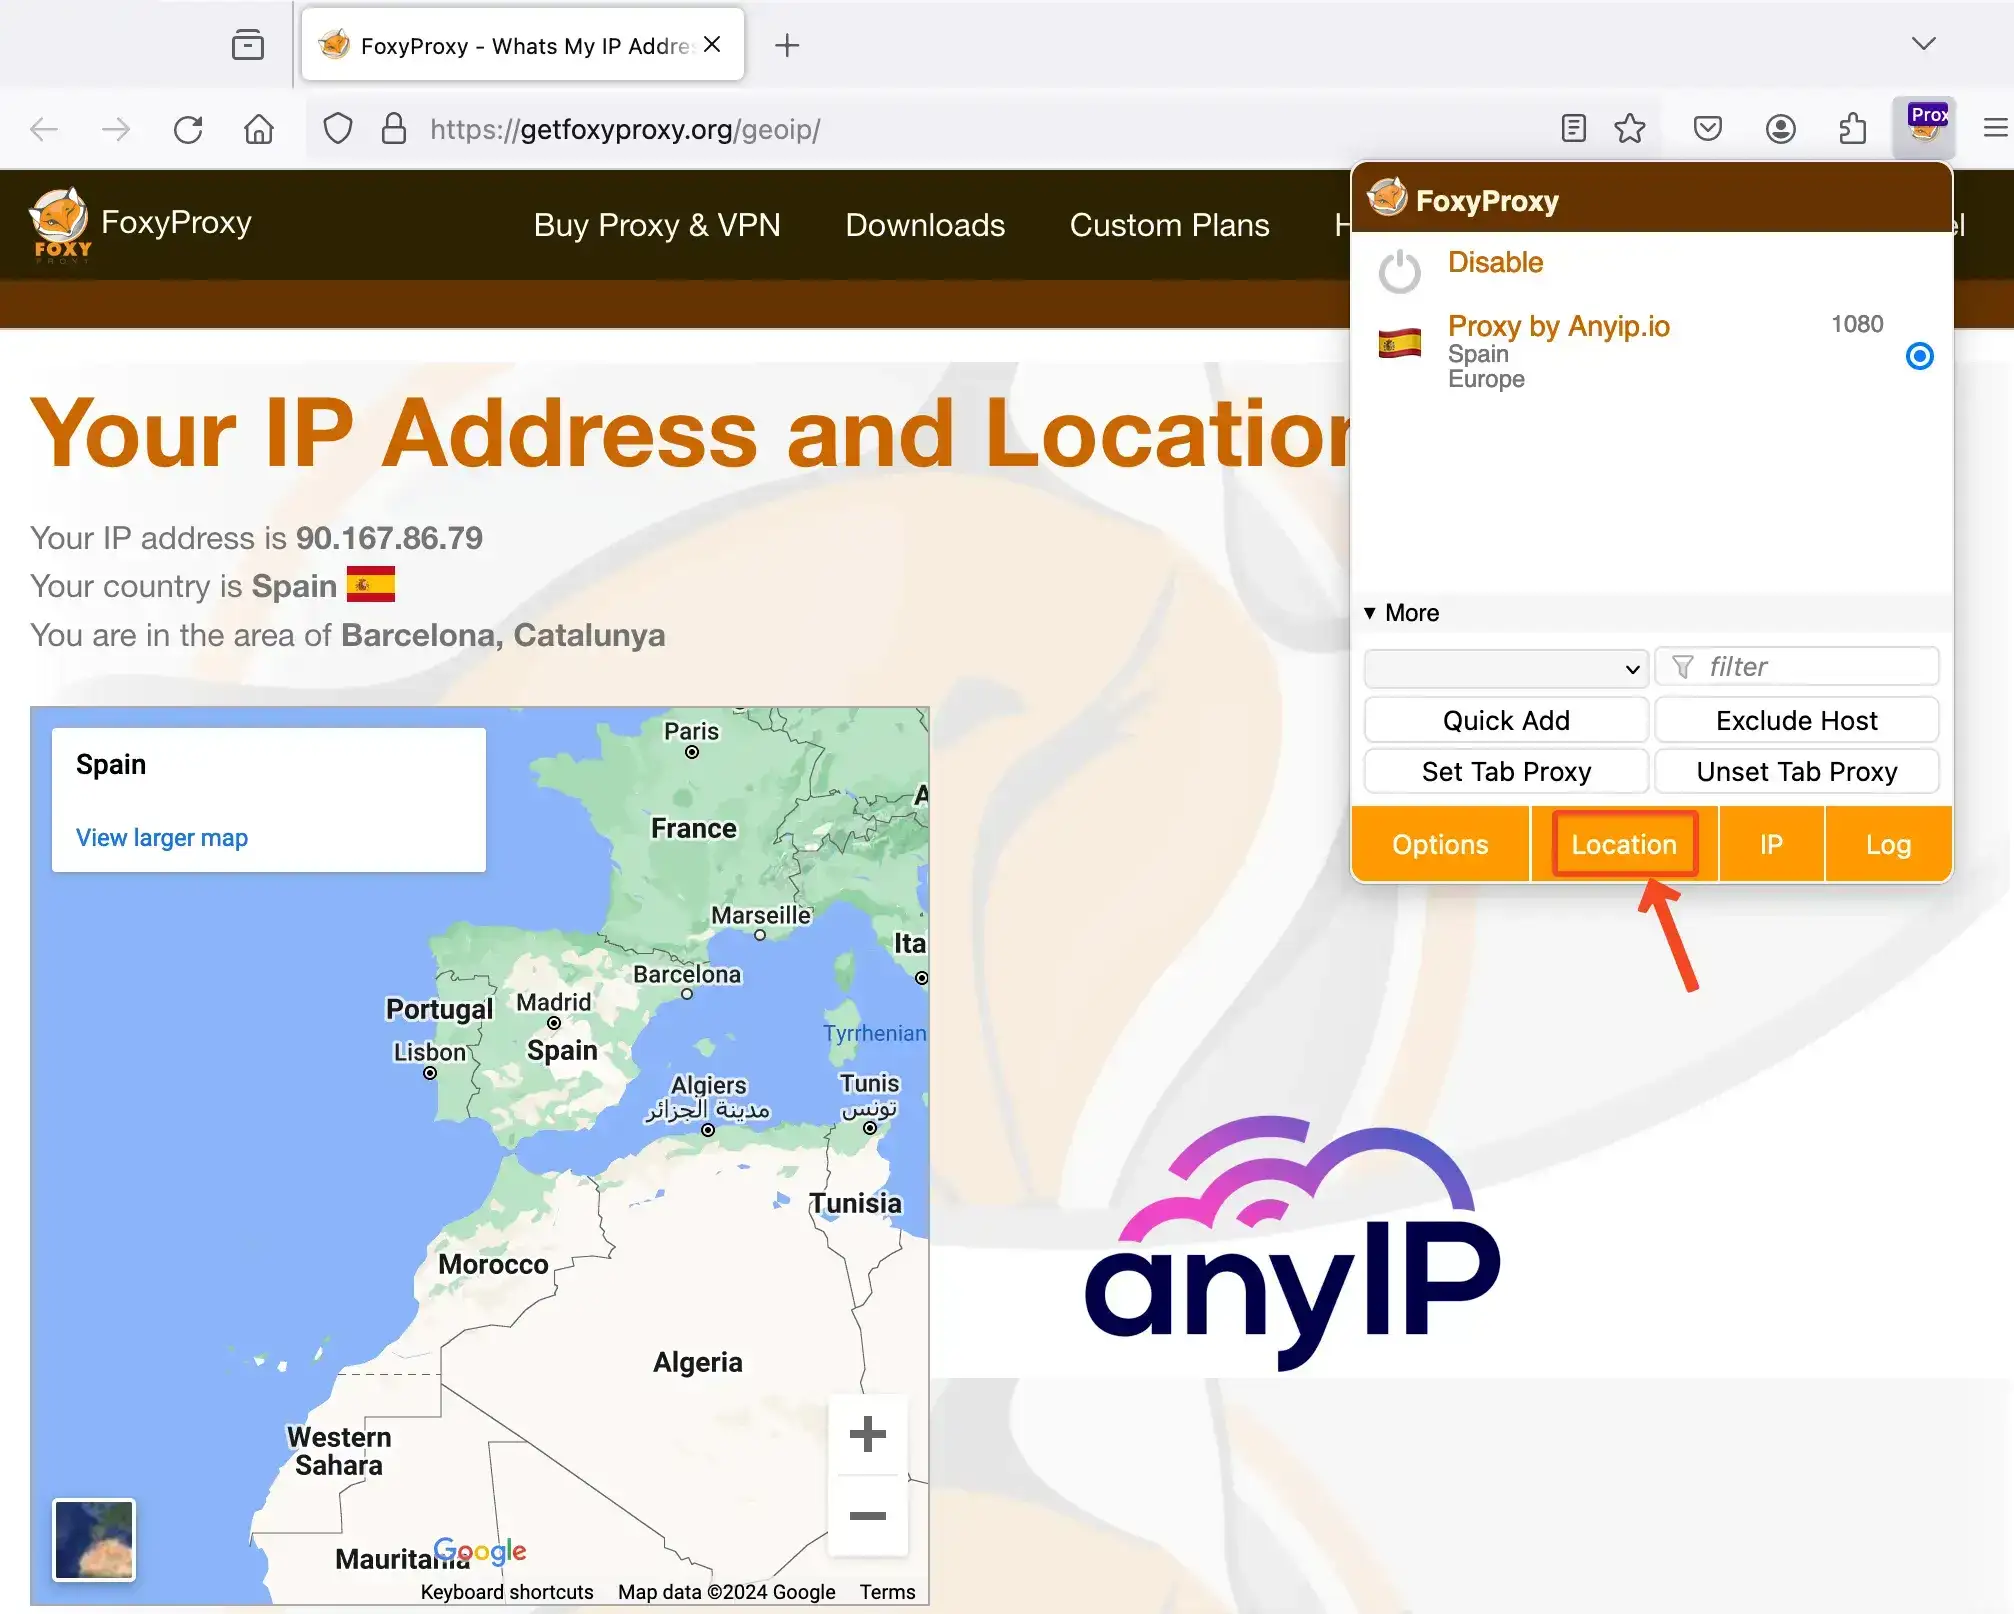Image resolution: width=2014 pixels, height=1614 pixels.
Task: Disable FoxyProxy from the popup
Action: pyautogui.click(x=1495, y=262)
